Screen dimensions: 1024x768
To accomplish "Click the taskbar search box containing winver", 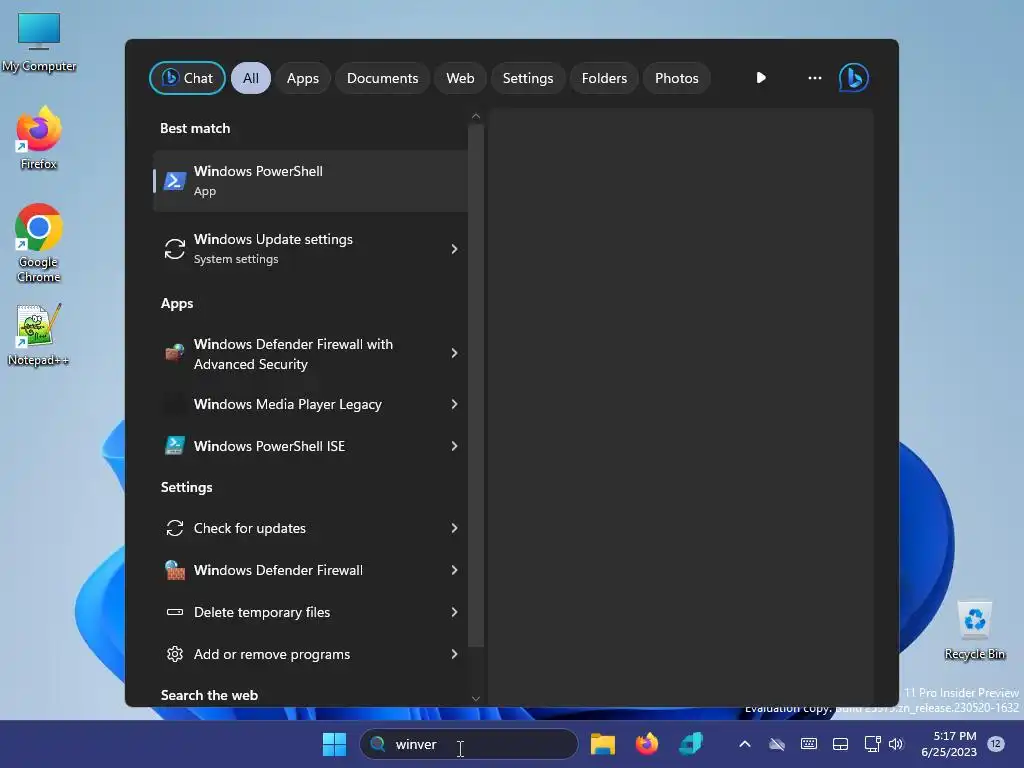I will [469, 744].
